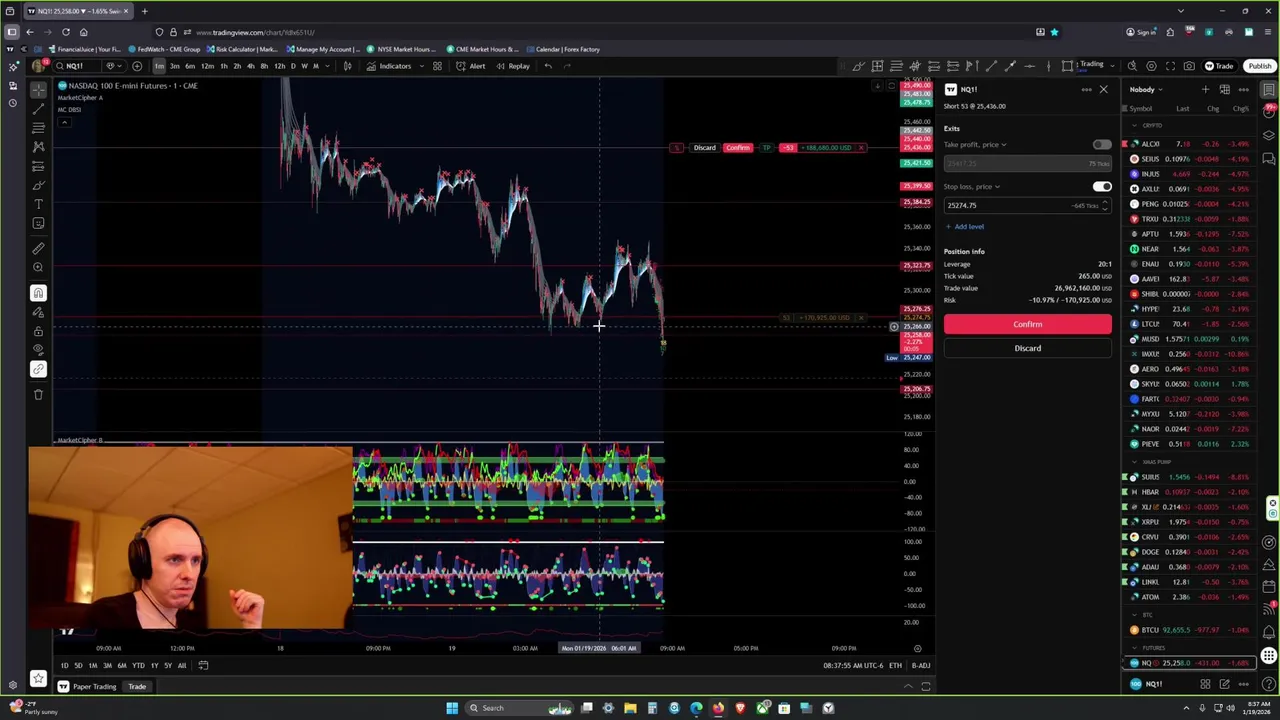This screenshot has width=1280, height=720.
Task: Open the Trade tab in bottom panel
Action: (137, 686)
